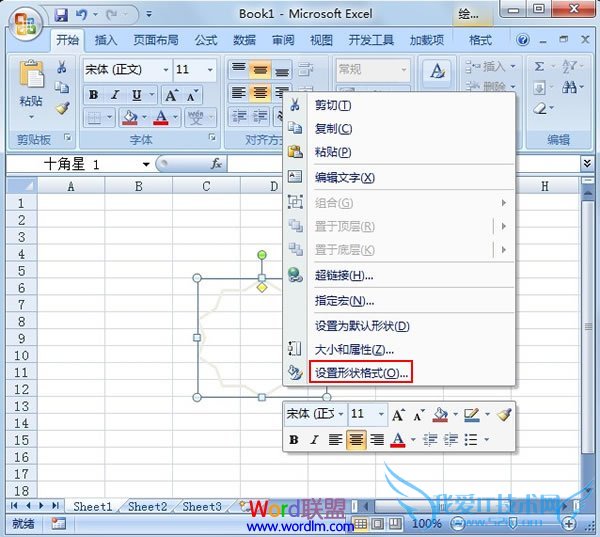Screen dimensions: 600x537
Task: Click Decrease Font Size in ribbon
Action: point(192,95)
